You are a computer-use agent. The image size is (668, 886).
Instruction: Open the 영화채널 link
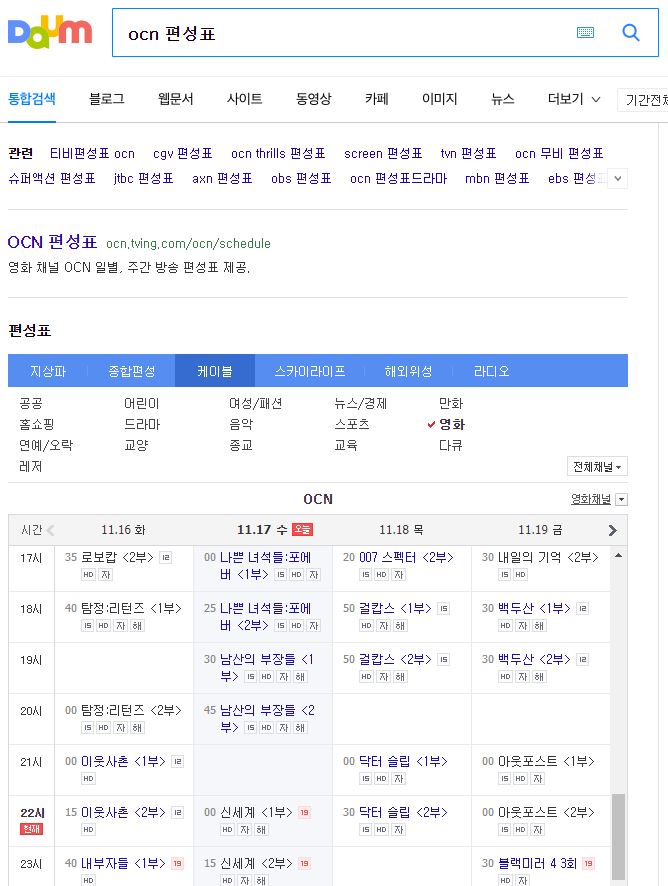(591, 499)
